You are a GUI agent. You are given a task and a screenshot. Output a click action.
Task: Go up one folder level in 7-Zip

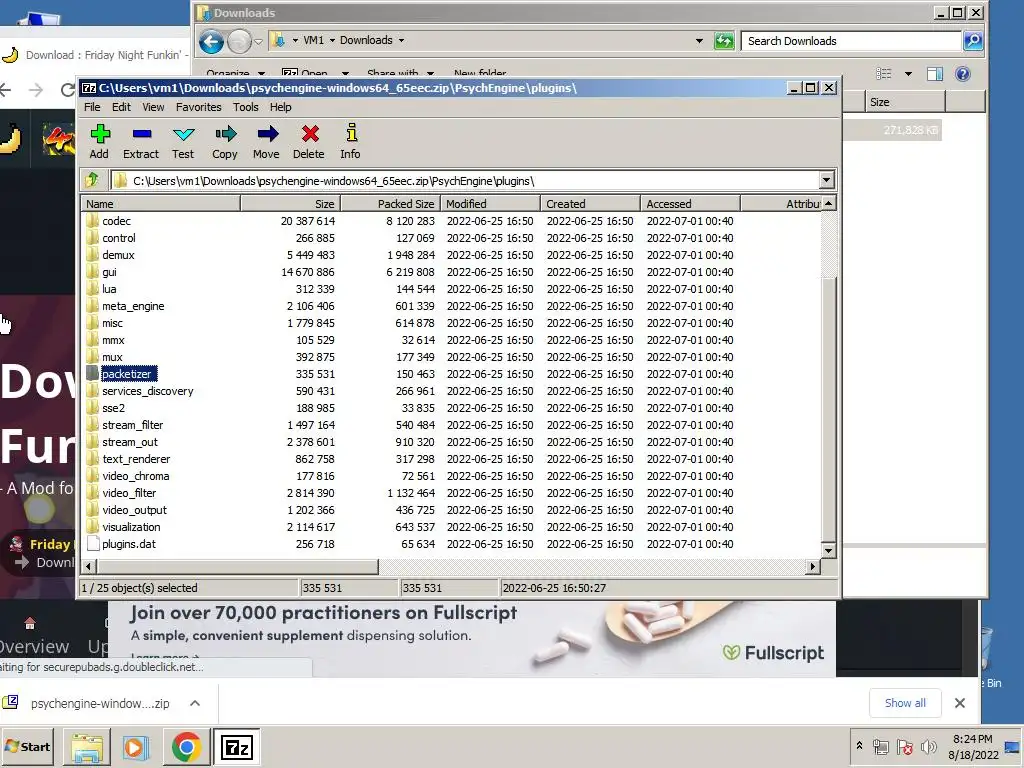[x=92, y=180]
